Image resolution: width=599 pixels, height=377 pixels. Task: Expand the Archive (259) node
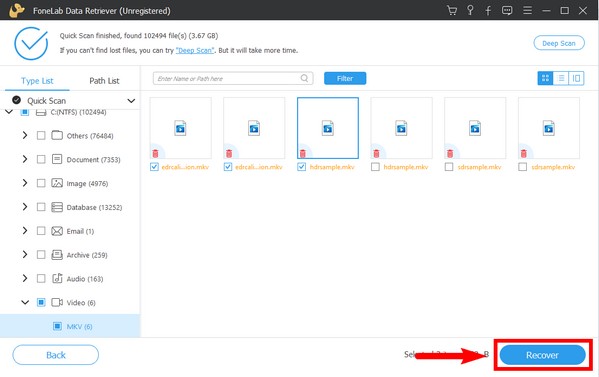[x=25, y=255]
